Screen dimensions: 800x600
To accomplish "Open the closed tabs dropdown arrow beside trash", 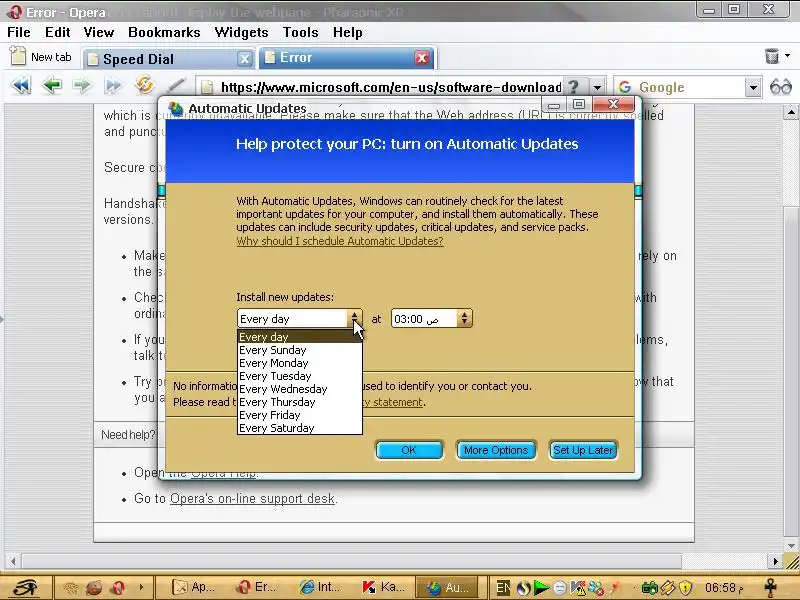I will point(788,56).
